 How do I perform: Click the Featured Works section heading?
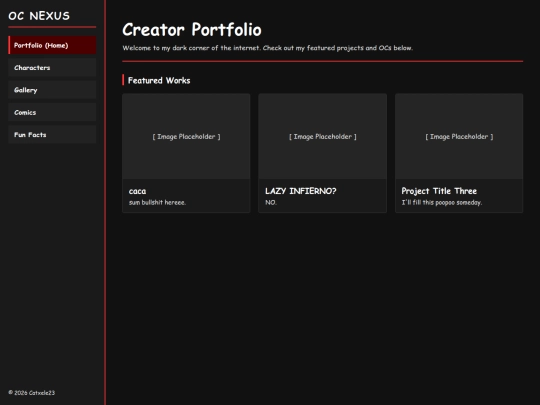coord(159,81)
